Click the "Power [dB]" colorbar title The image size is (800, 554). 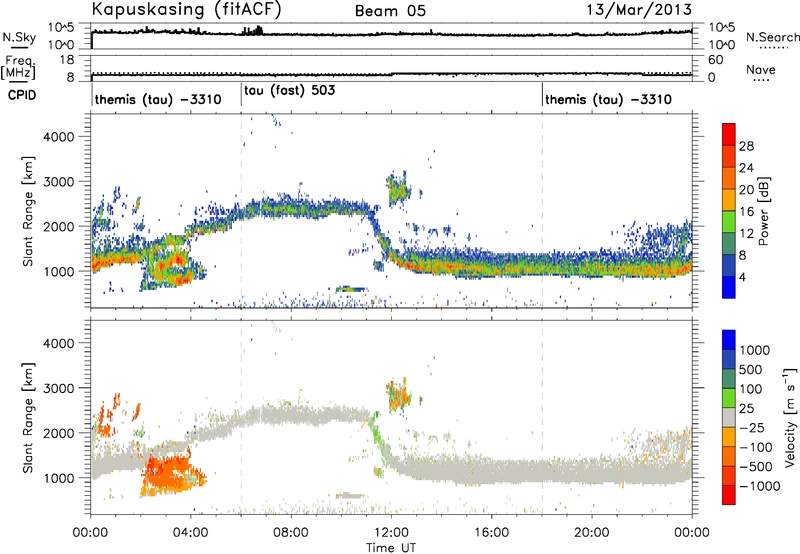pos(764,211)
